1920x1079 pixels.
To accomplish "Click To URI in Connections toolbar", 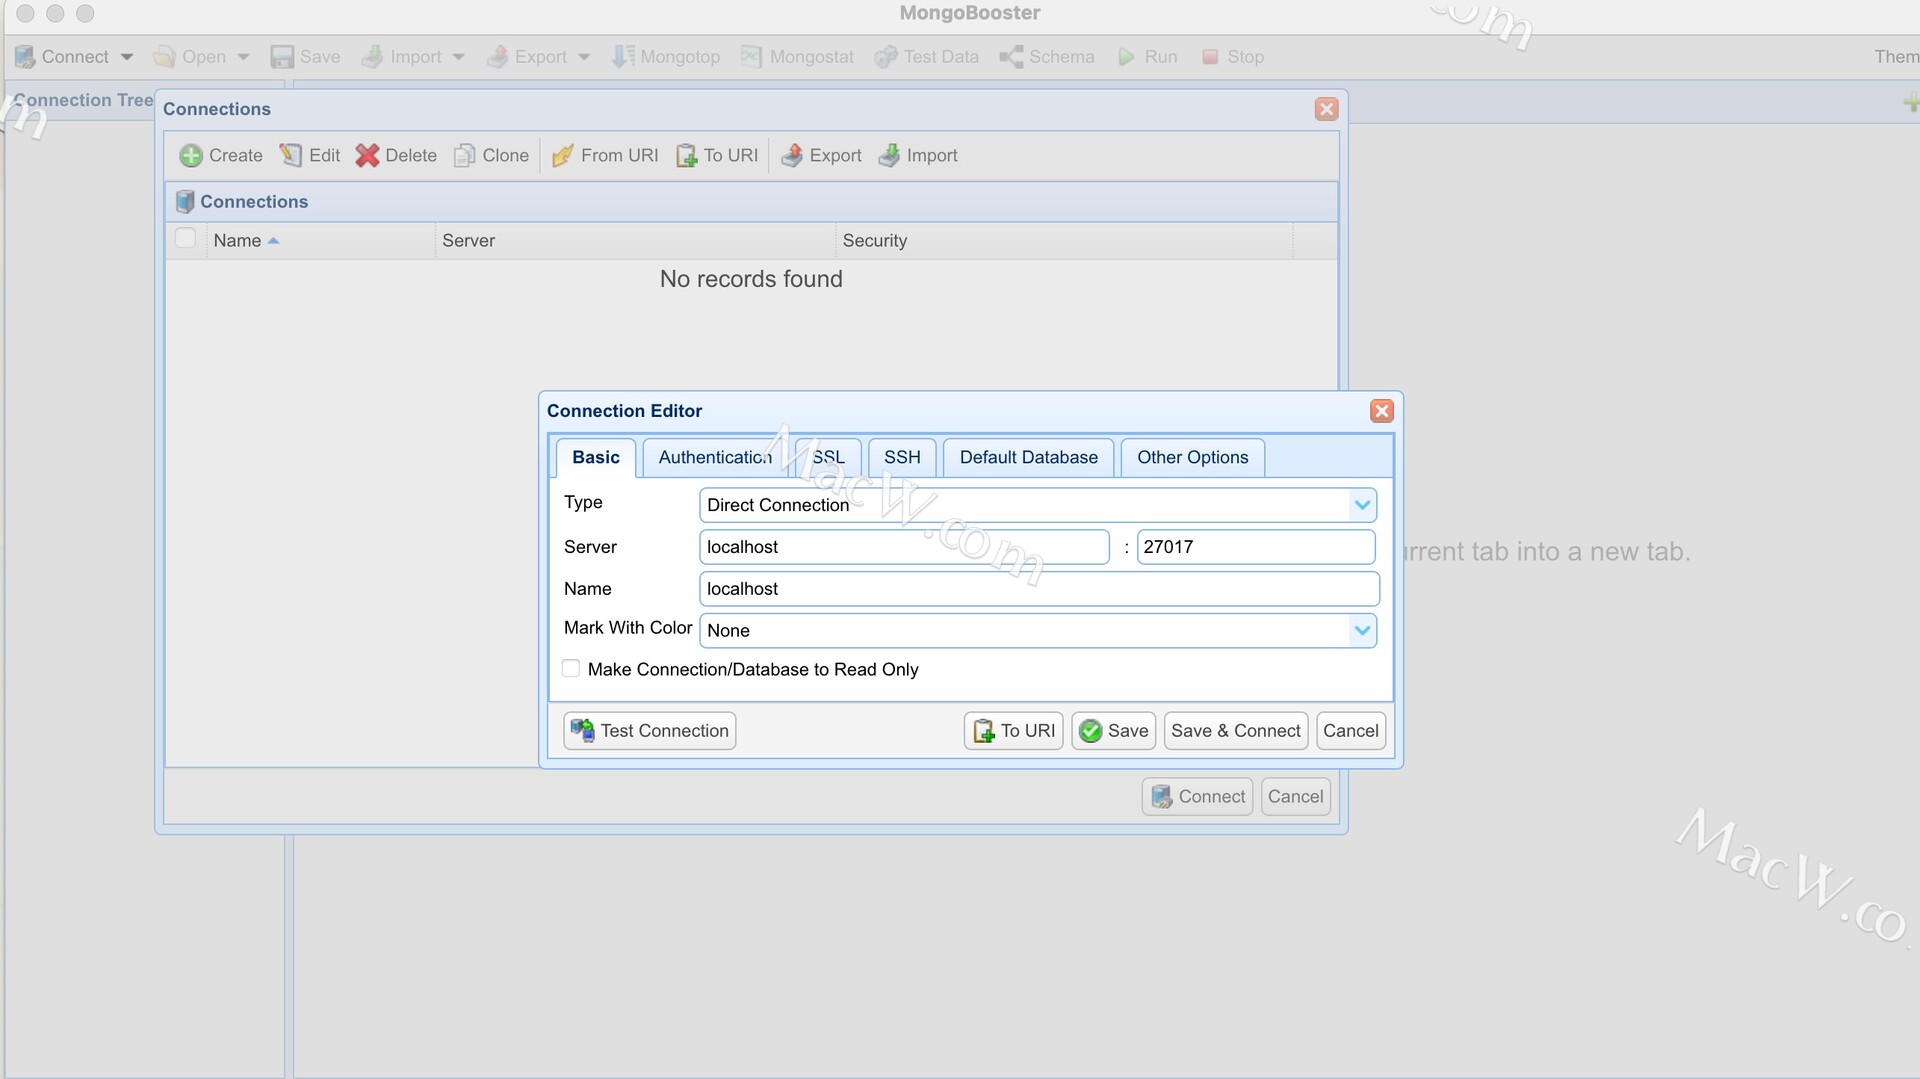I will [717, 155].
